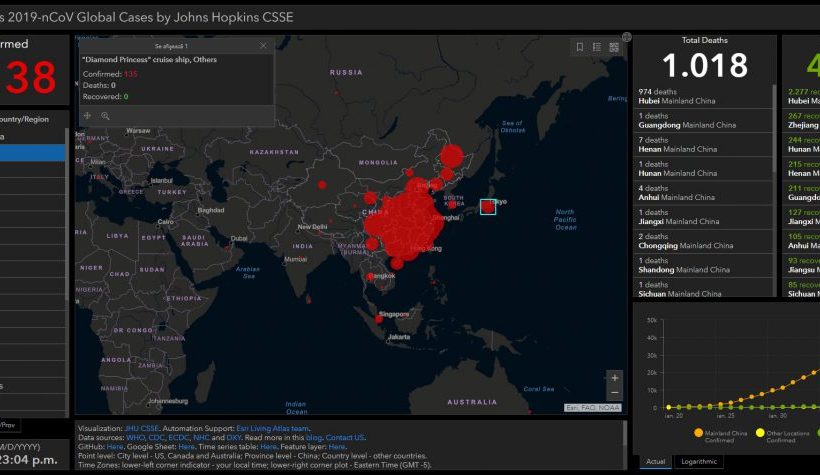
Task: Open the NHC data source link
Action: point(201,437)
